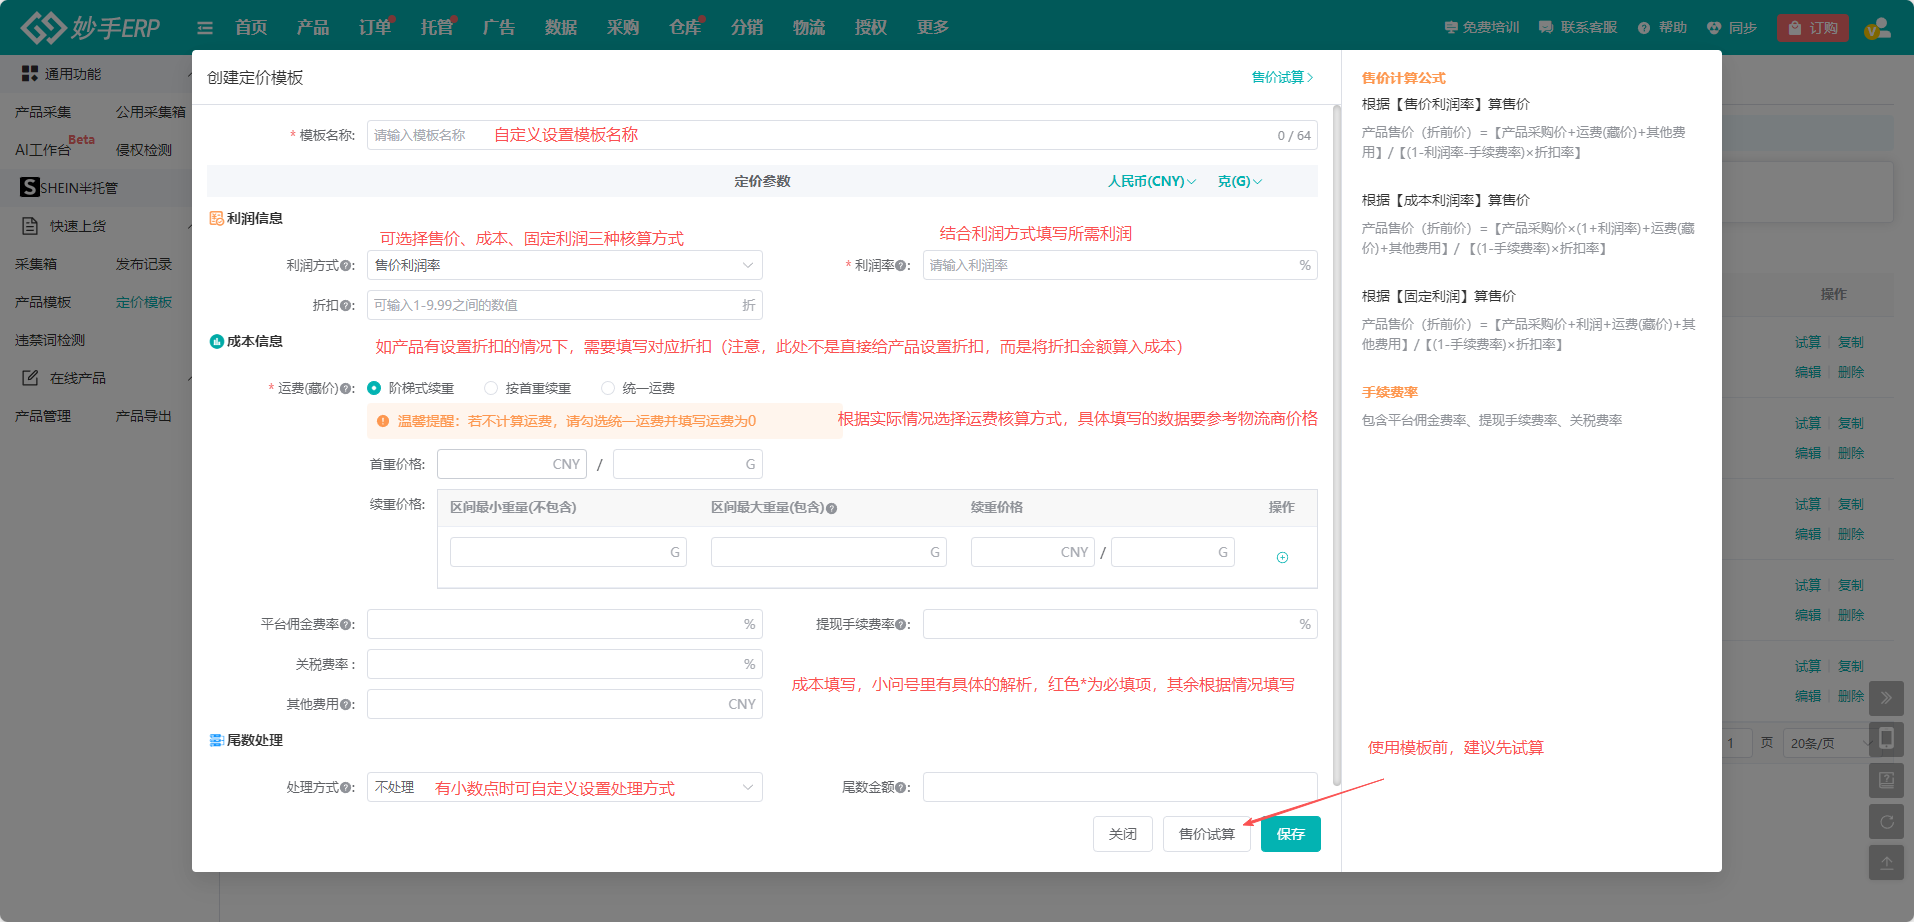Go to the 仓库 top navigation menu
Viewport: 1914px width, 922px height.
685,27
